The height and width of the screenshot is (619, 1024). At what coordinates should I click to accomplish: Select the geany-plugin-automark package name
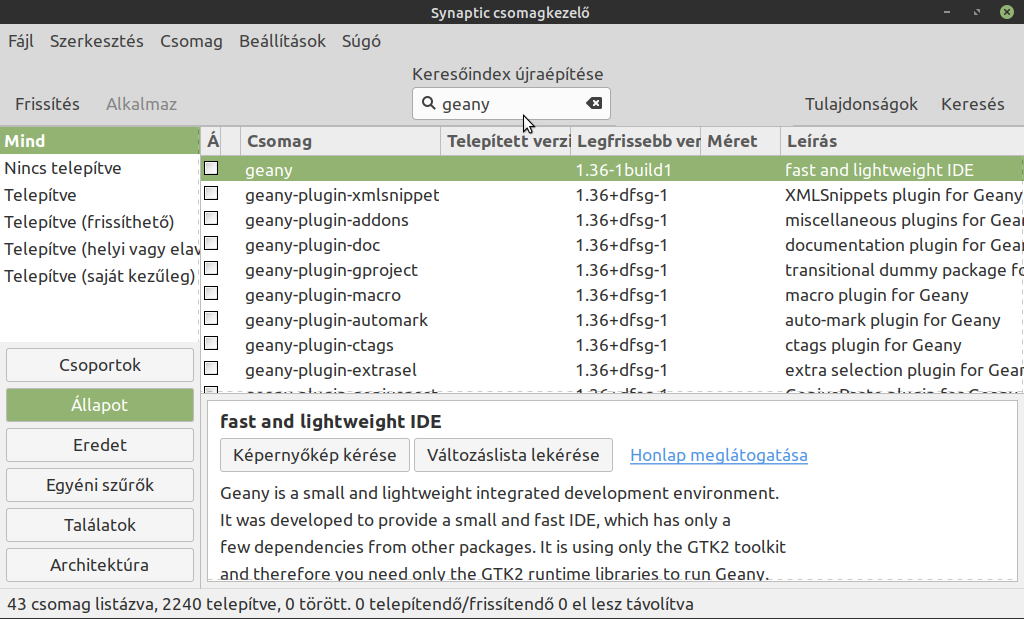click(336, 320)
